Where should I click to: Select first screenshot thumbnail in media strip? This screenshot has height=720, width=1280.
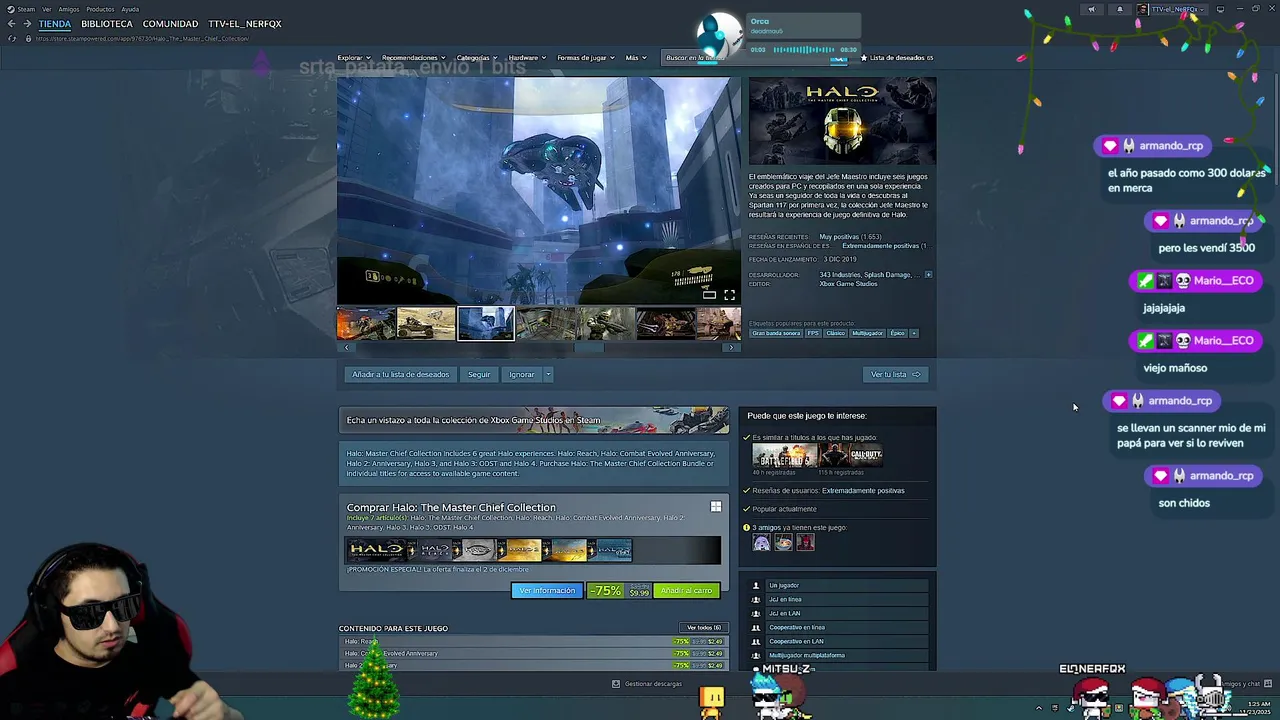(366, 324)
